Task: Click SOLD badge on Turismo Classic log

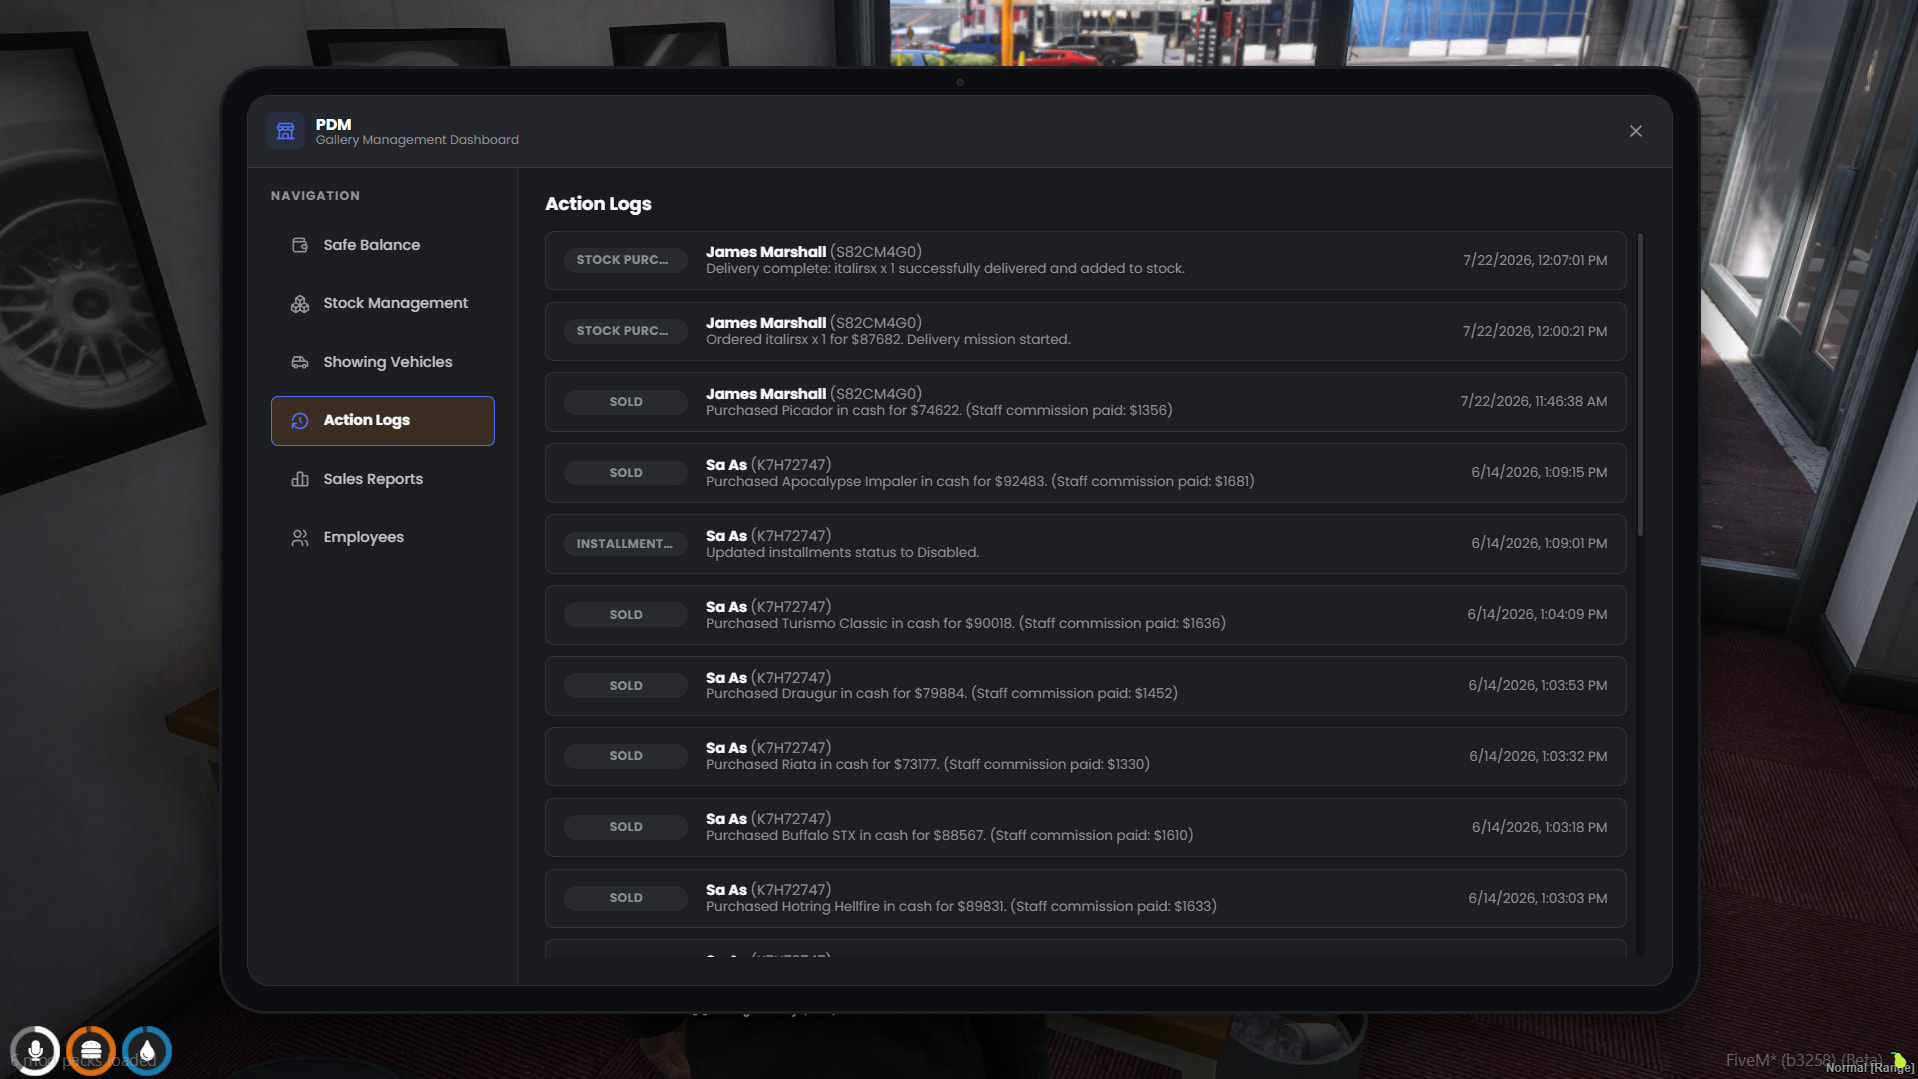Action: [625, 615]
